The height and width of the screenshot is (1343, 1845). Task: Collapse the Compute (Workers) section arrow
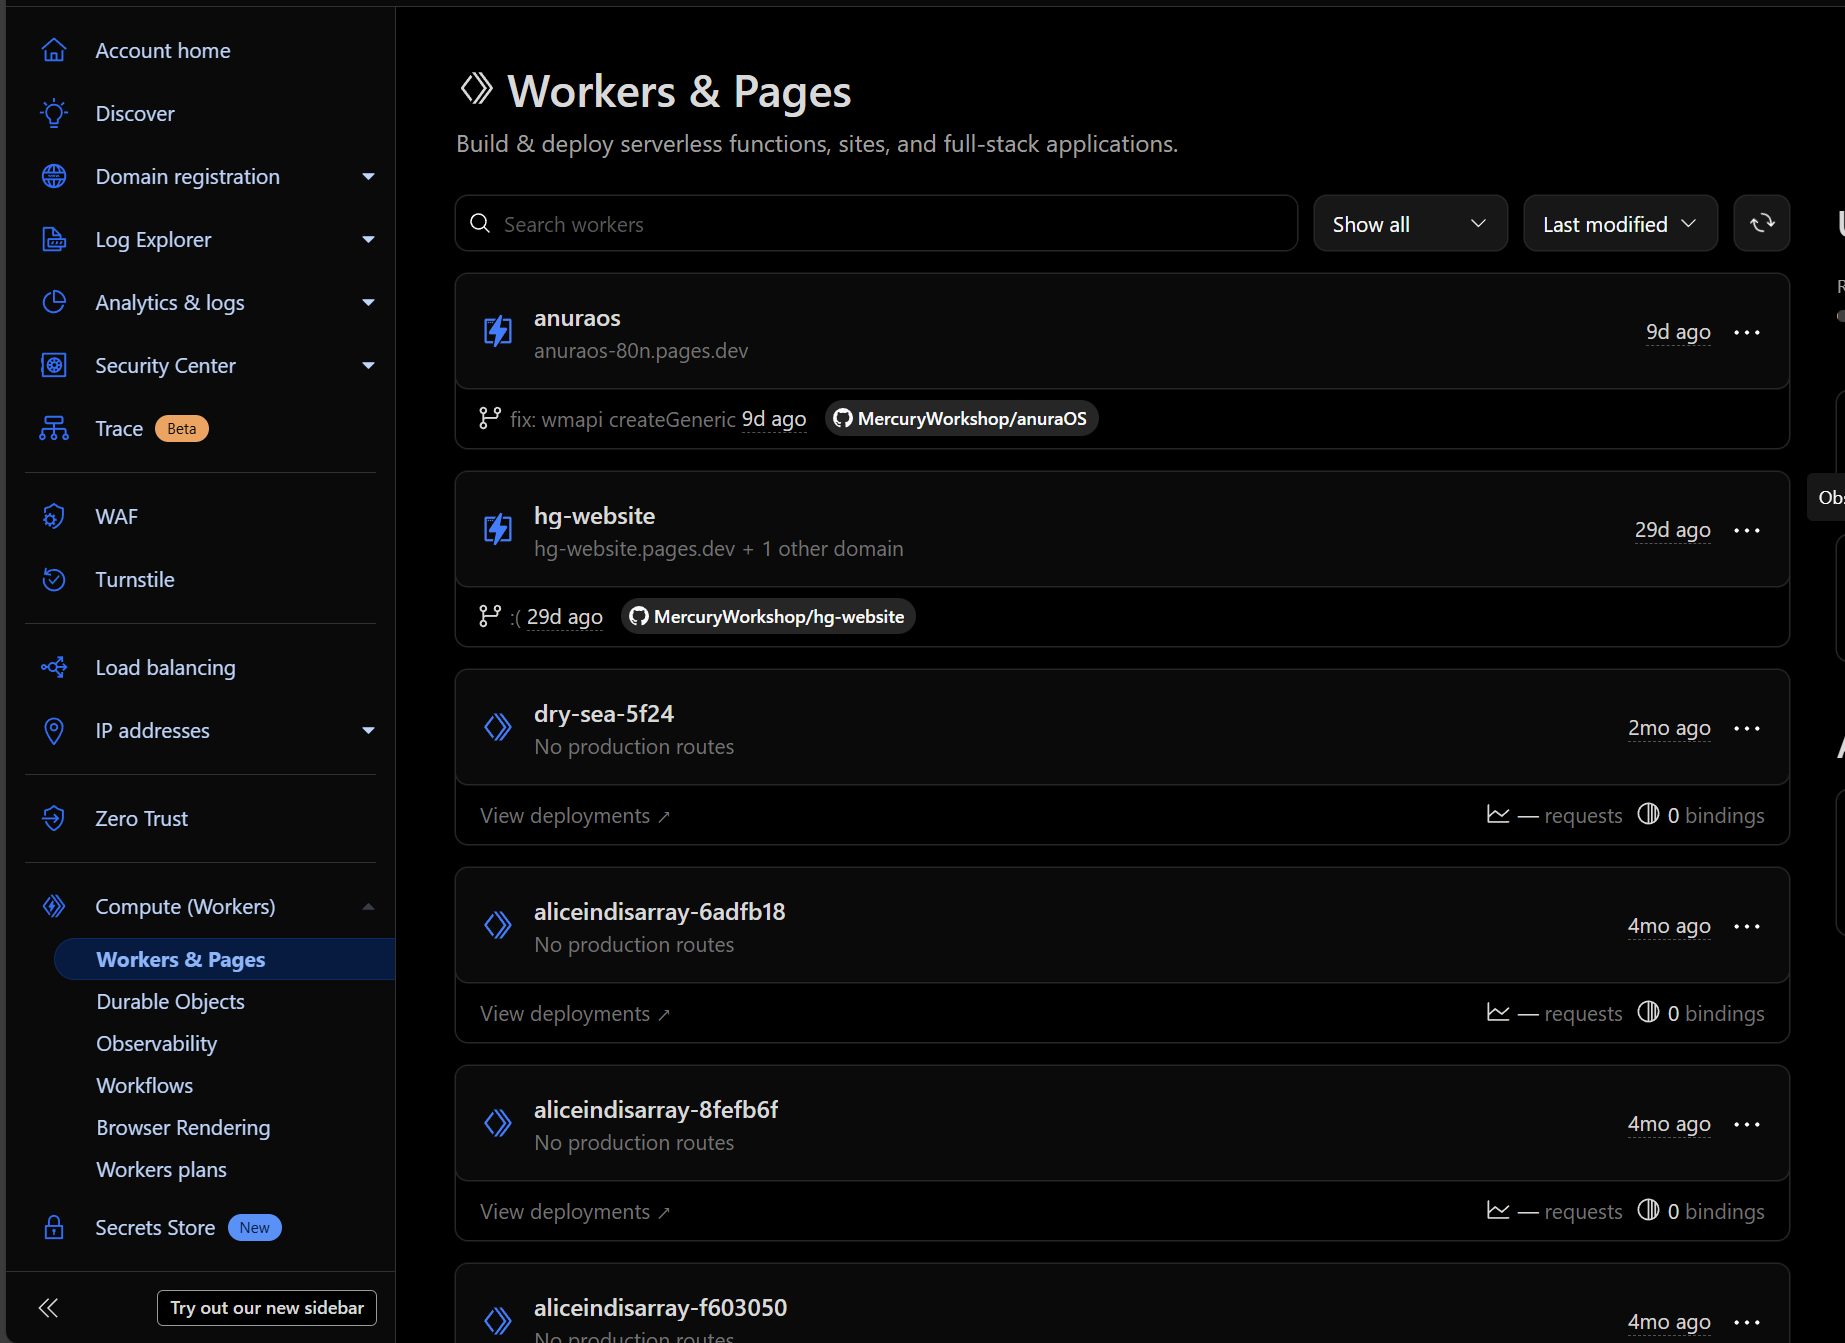368,907
